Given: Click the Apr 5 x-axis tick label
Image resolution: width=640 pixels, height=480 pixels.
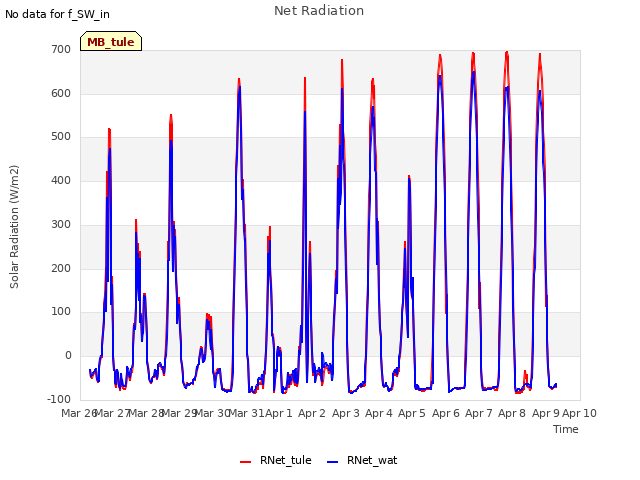Looking at the screenshot, I should point(412,413).
